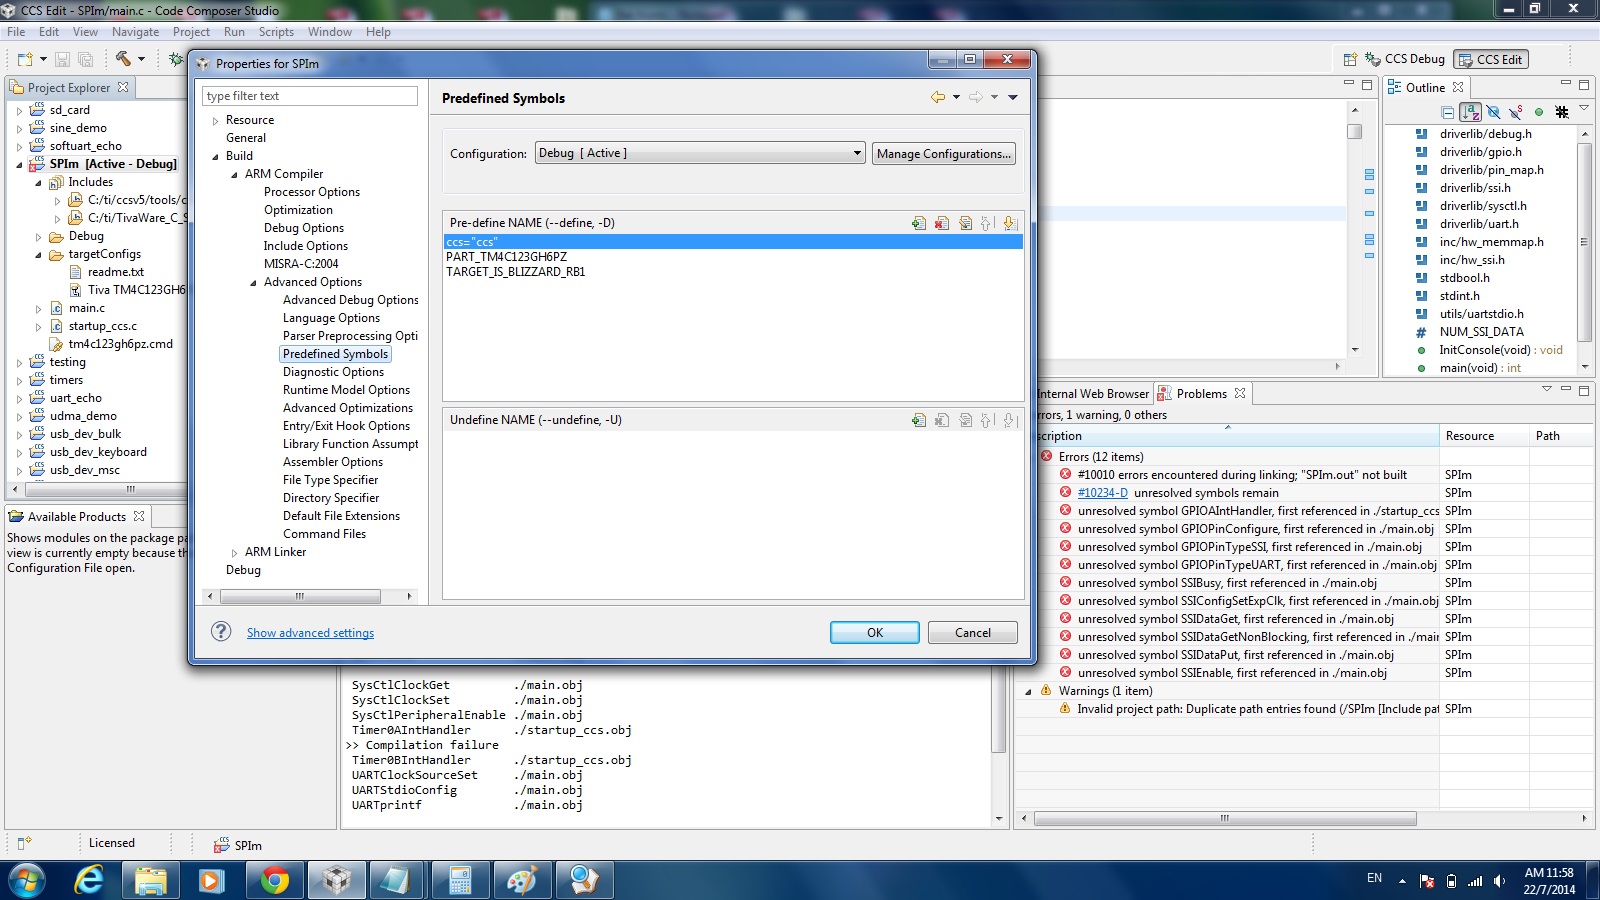Select Include Options in properties tree
This screenshot has height=900, width=1600.
(x=306, y=246)
